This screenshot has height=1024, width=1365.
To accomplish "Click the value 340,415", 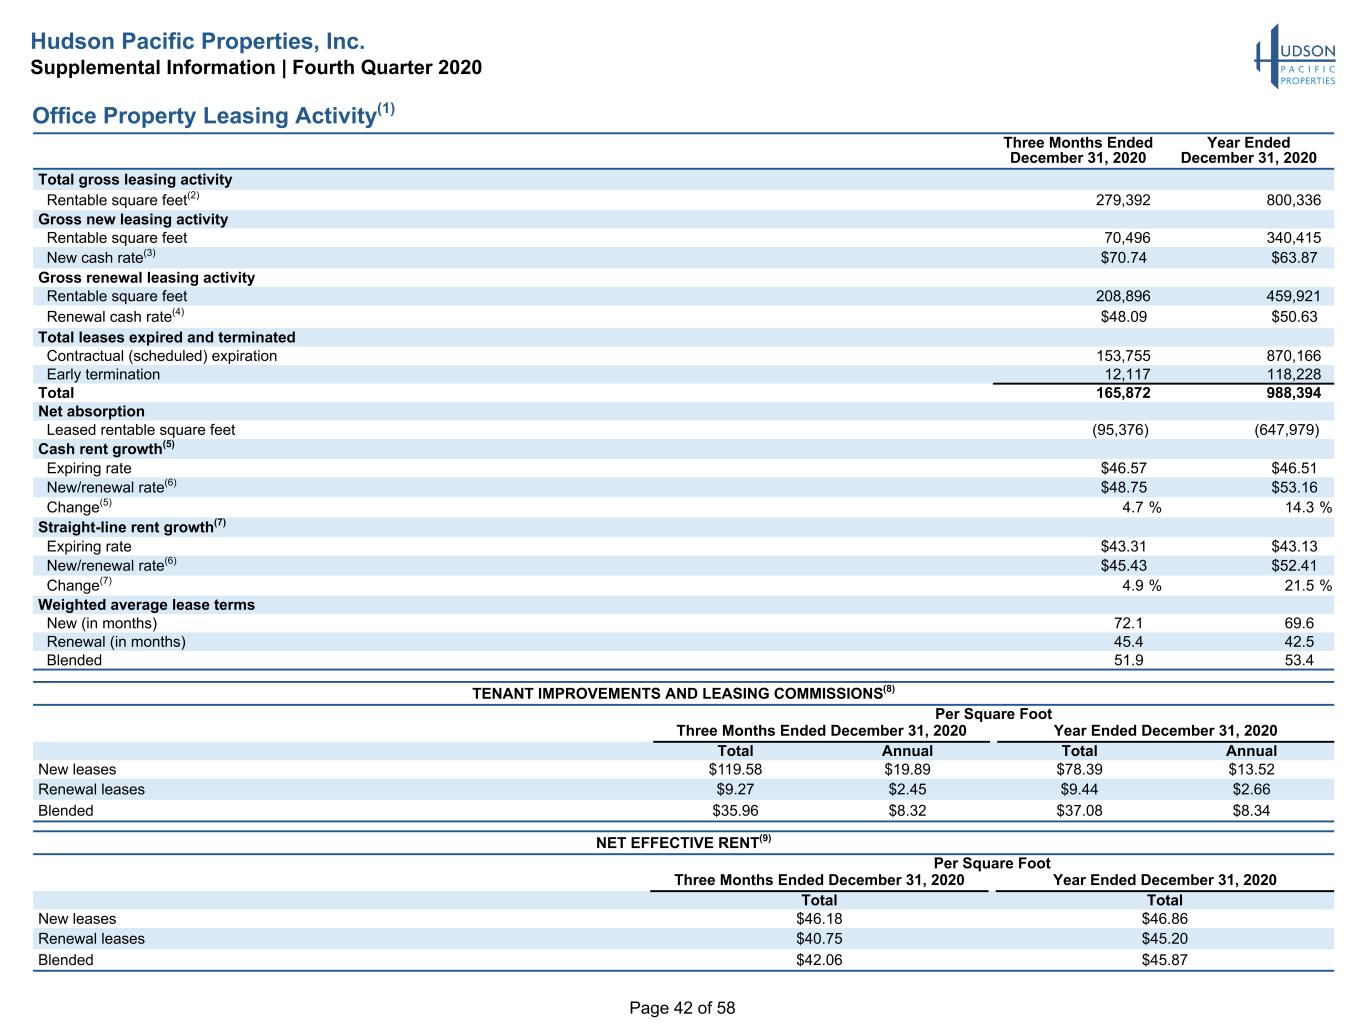I will click(1294, 238).
